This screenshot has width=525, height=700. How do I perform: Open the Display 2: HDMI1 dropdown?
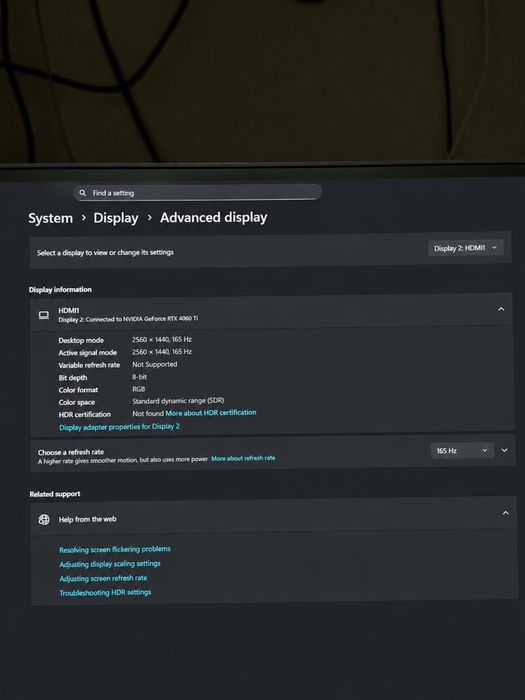click(x=466, y=248)
